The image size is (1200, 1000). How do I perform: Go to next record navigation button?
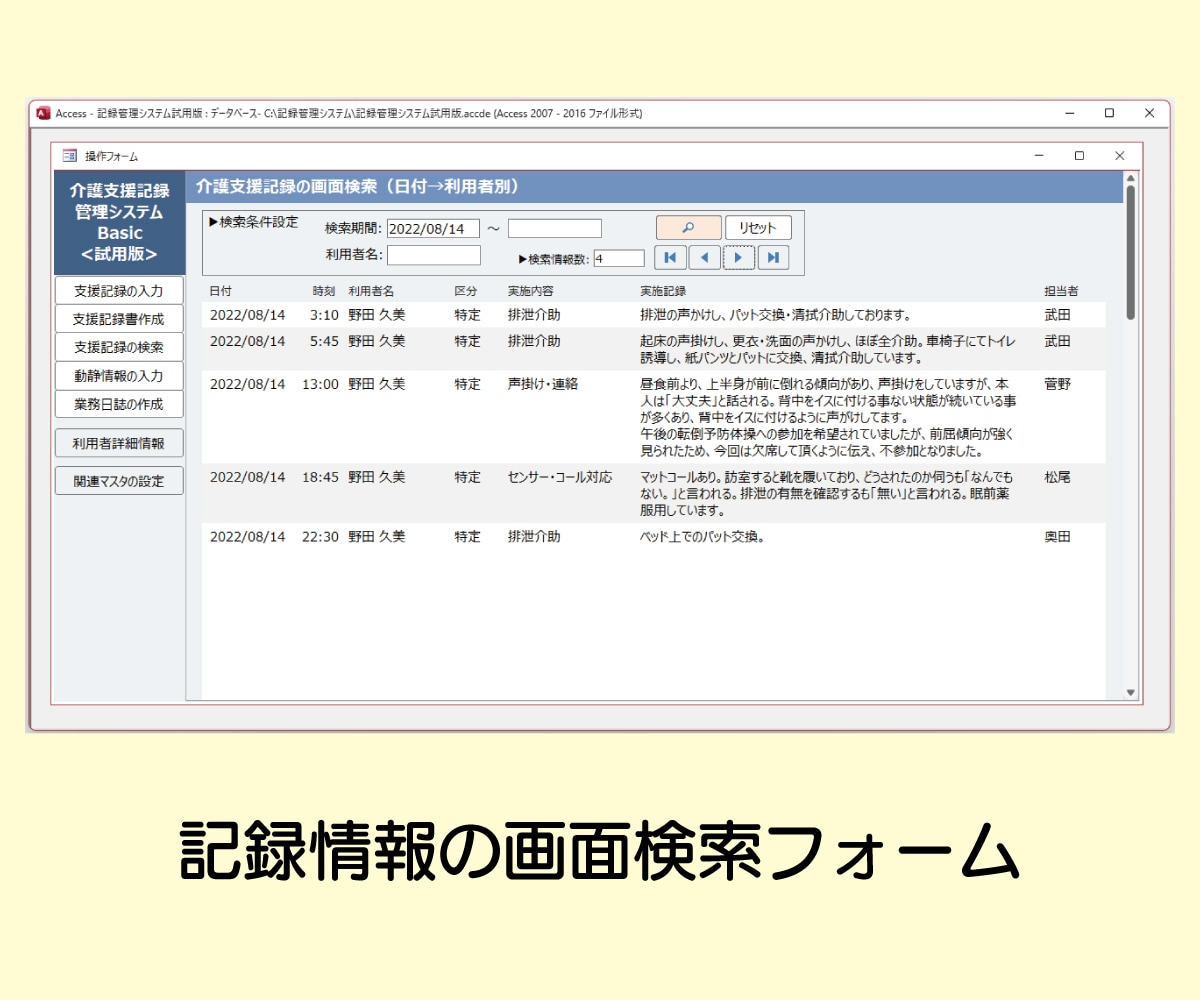[738, 258]
